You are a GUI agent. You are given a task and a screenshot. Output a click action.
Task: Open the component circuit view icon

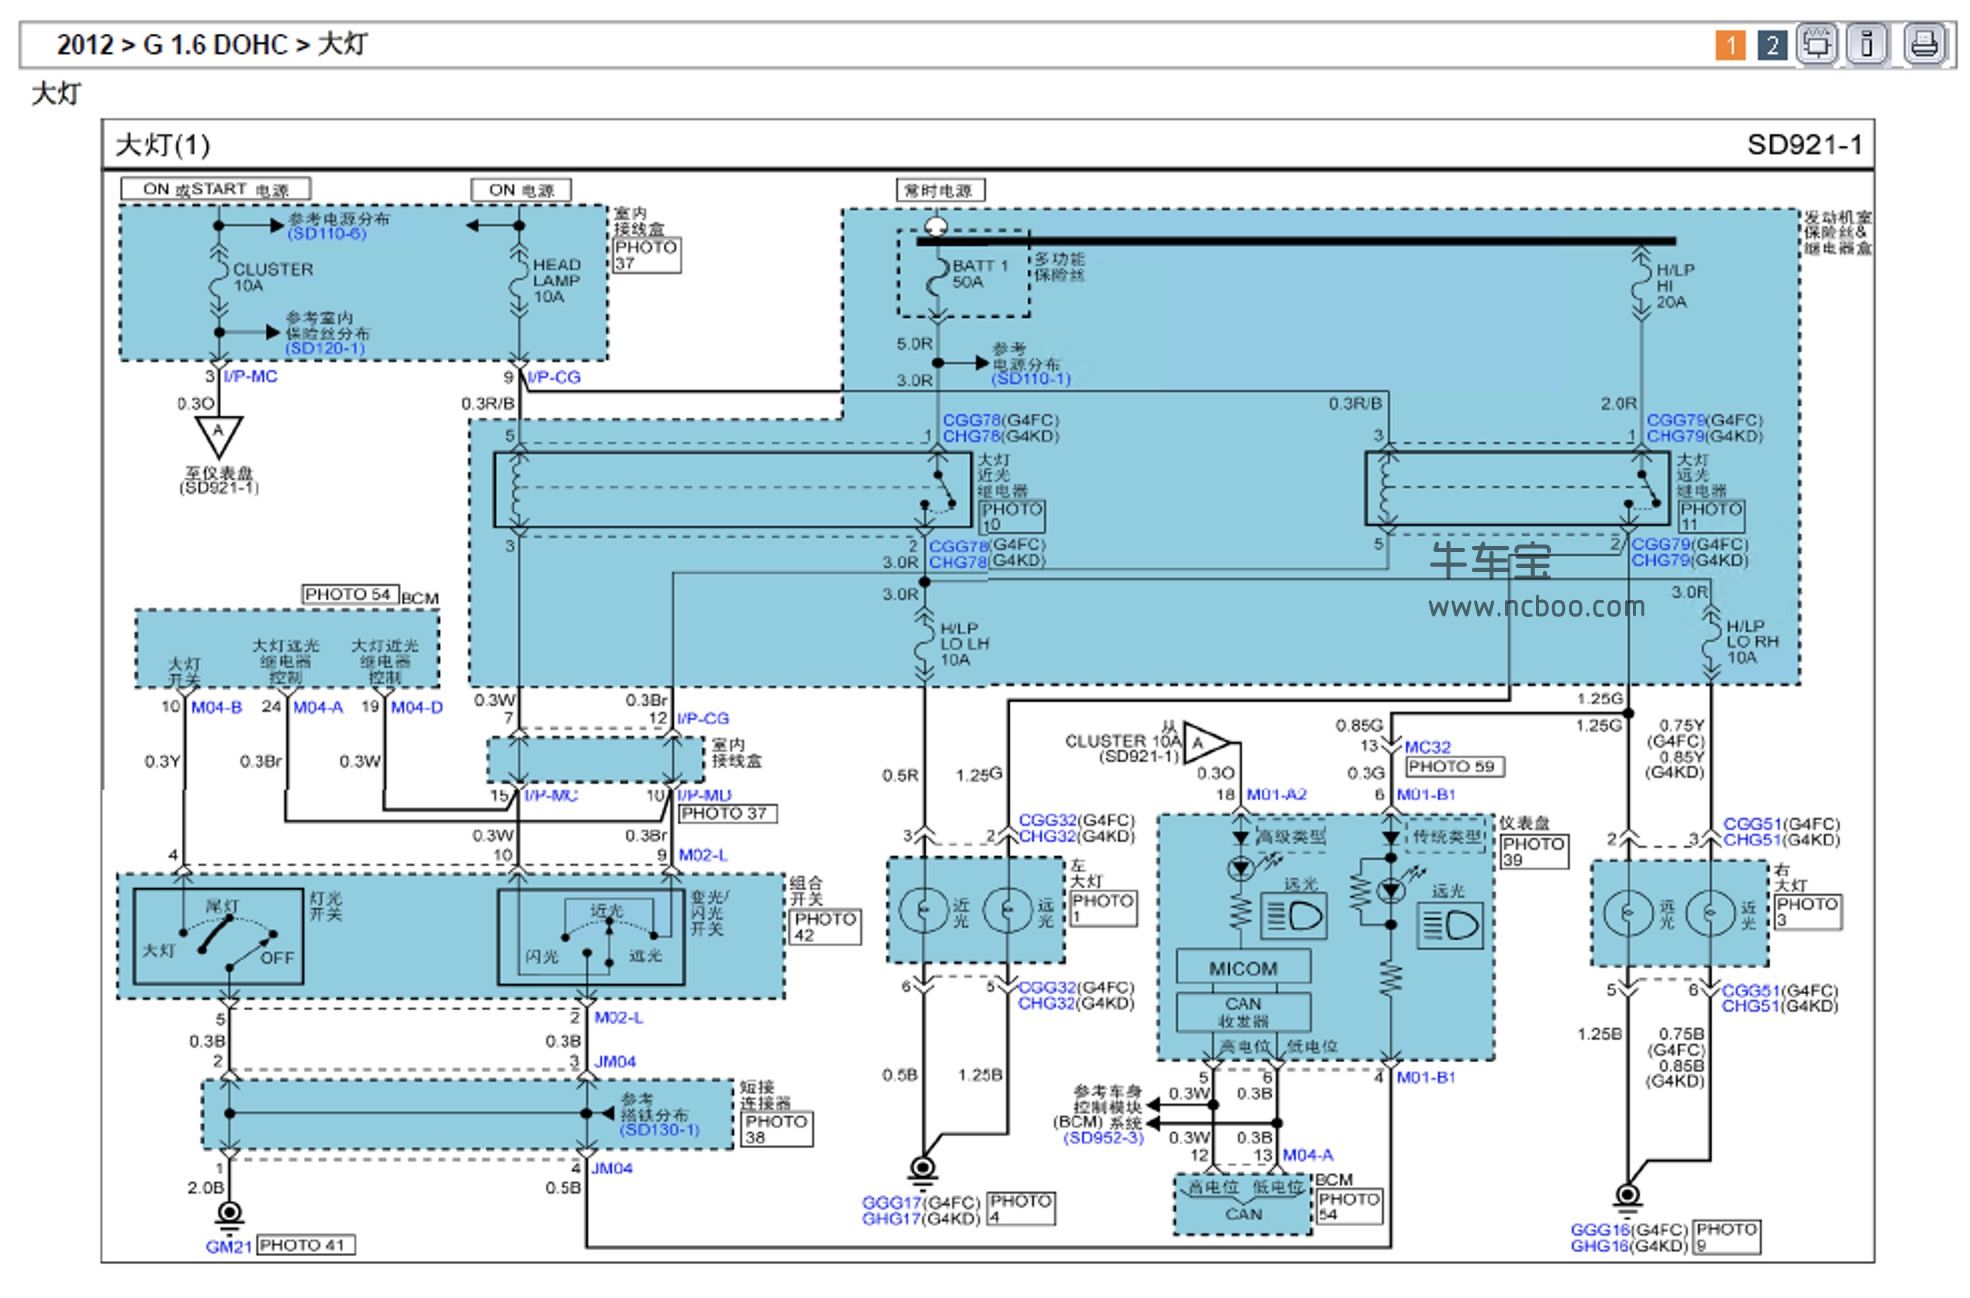pos(1817,45)
